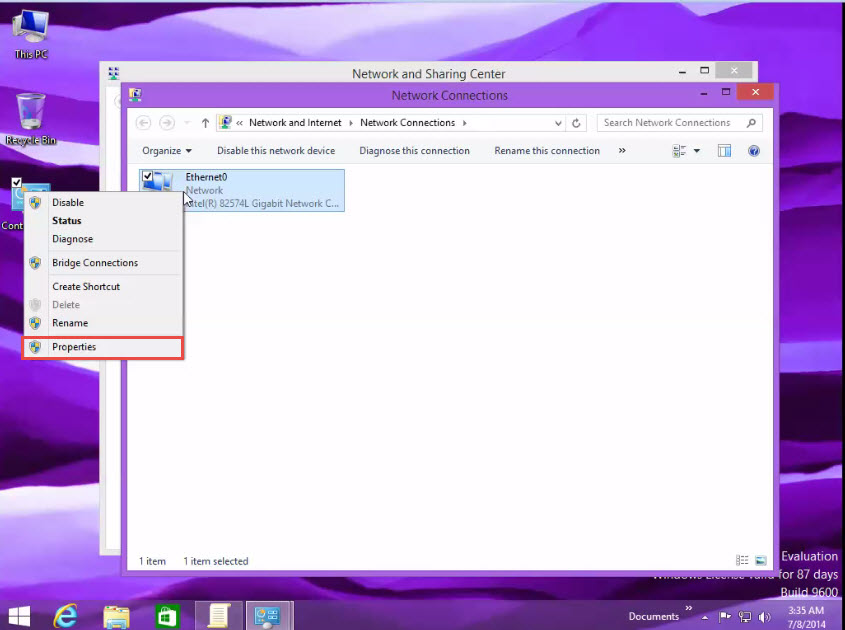
Task: Open the change view dropdown arrow
Action: click(696, 151)
